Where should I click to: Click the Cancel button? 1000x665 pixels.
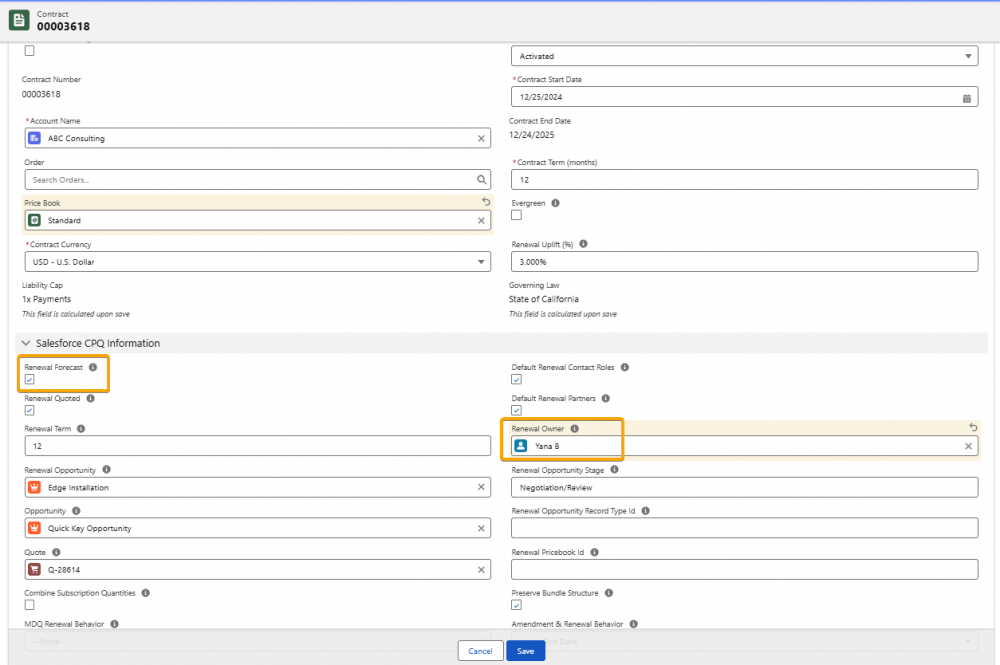(480, 651)
